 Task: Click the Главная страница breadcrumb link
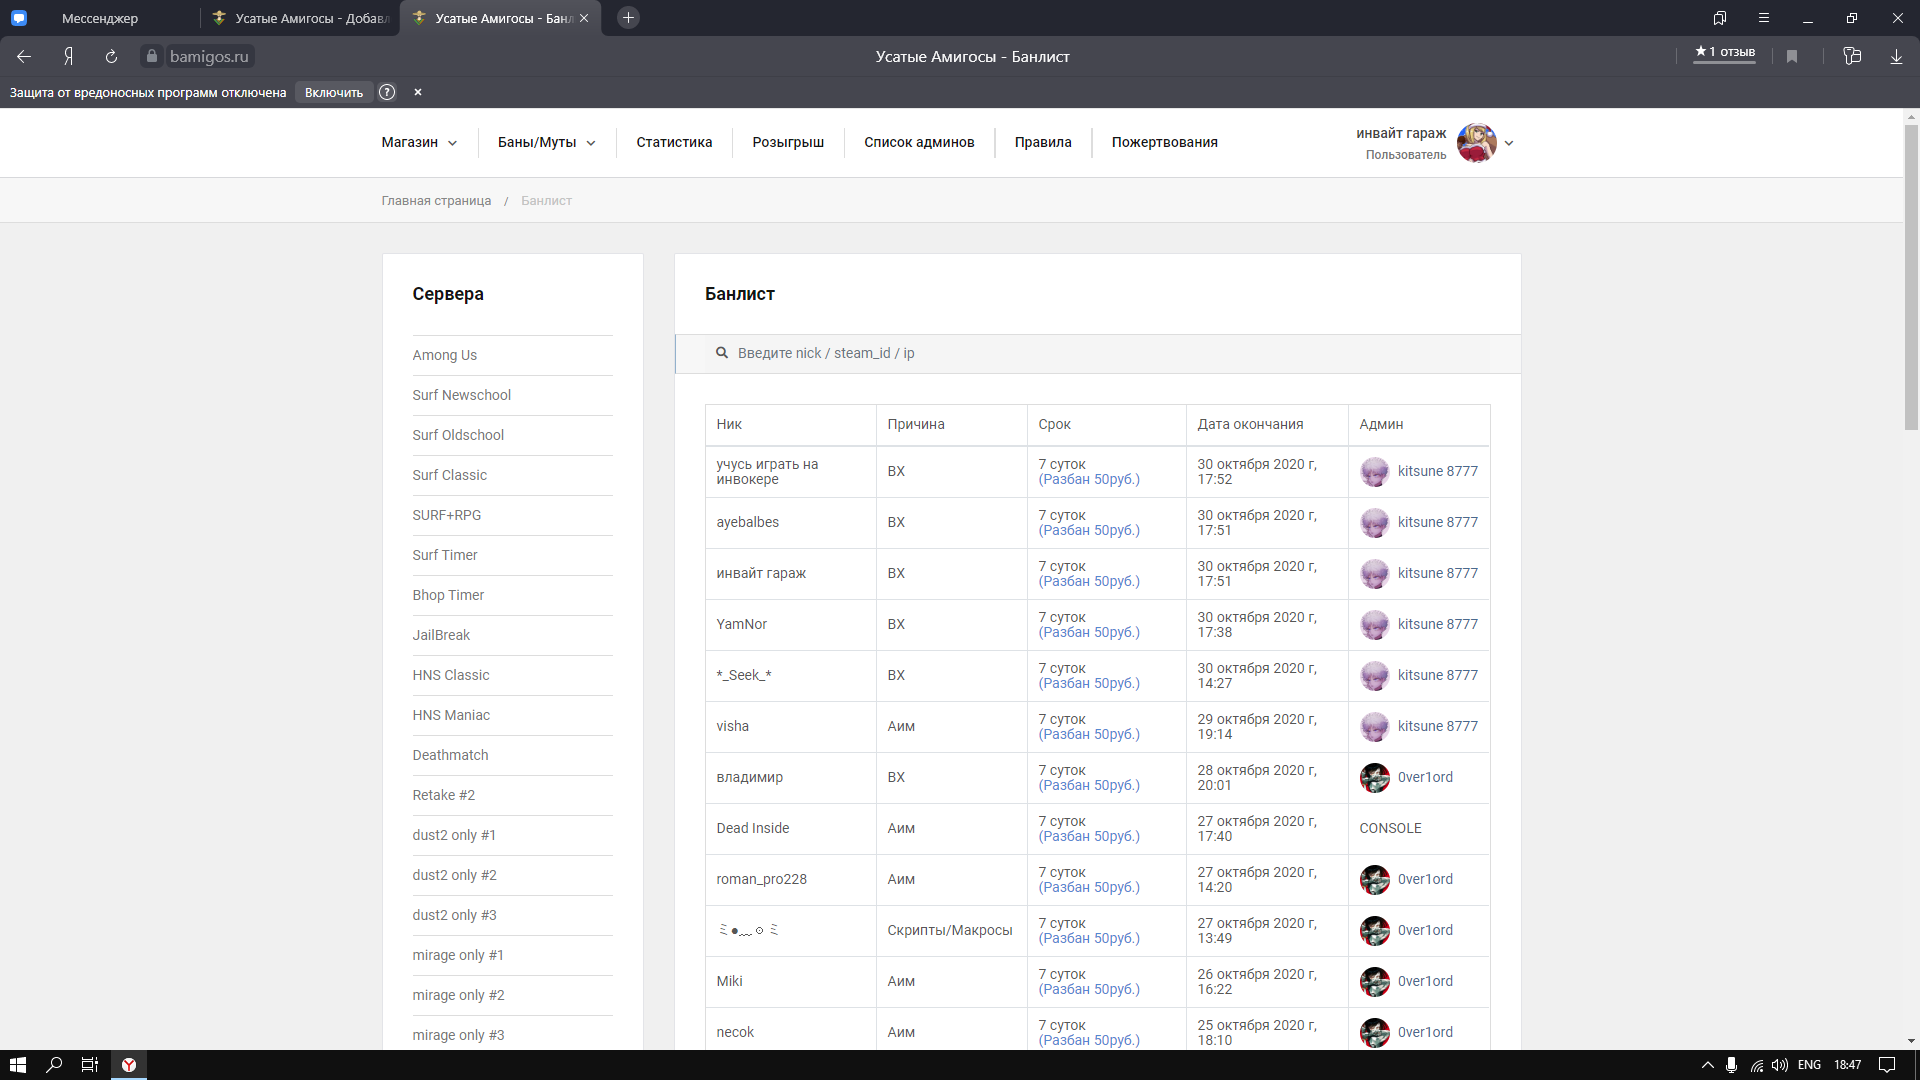[x=436, y=200]
